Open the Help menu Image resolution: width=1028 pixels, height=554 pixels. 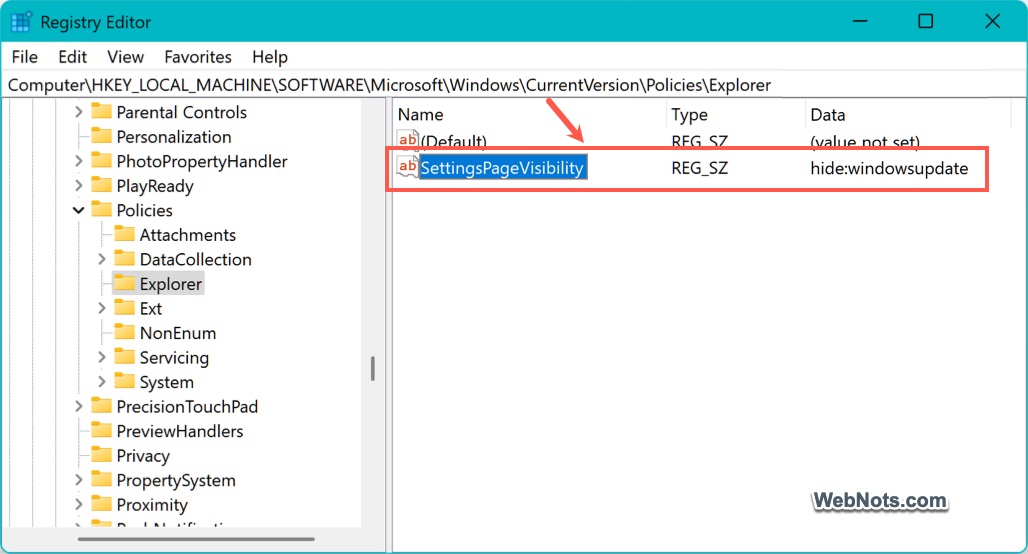tap(269, 57)
